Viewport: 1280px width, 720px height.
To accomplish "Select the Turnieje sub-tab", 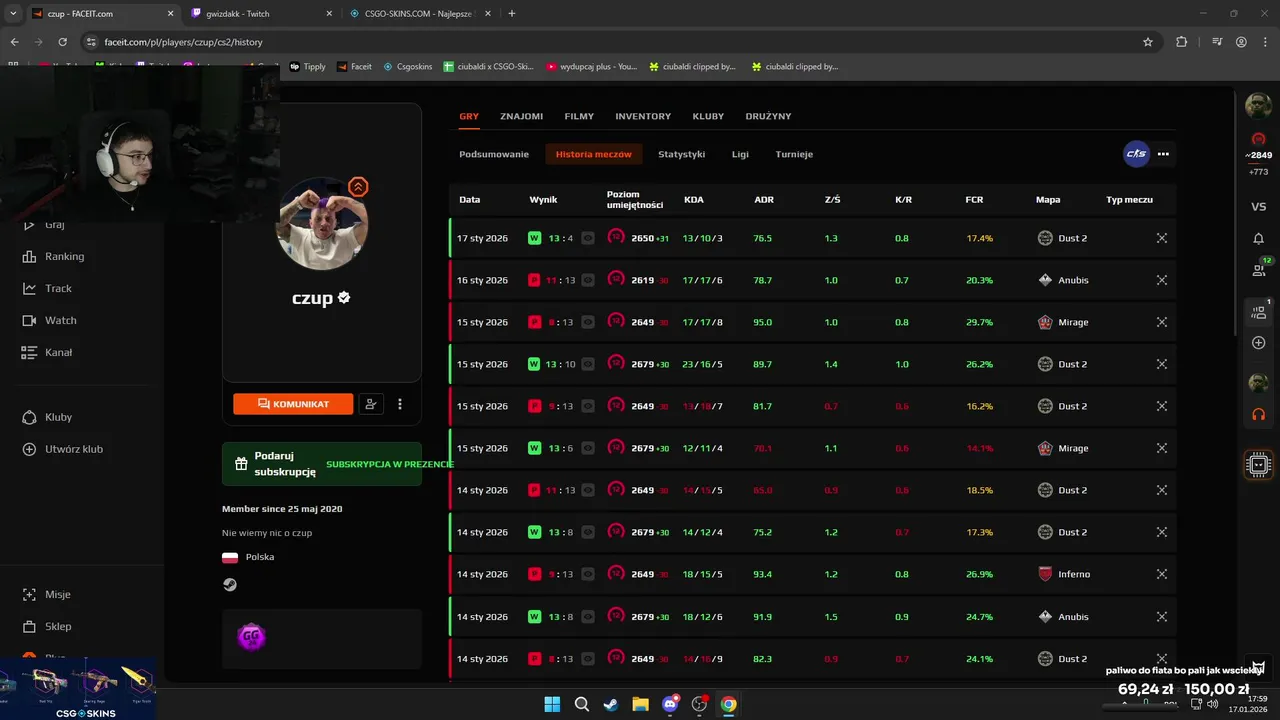I will (x=794, y=154).
